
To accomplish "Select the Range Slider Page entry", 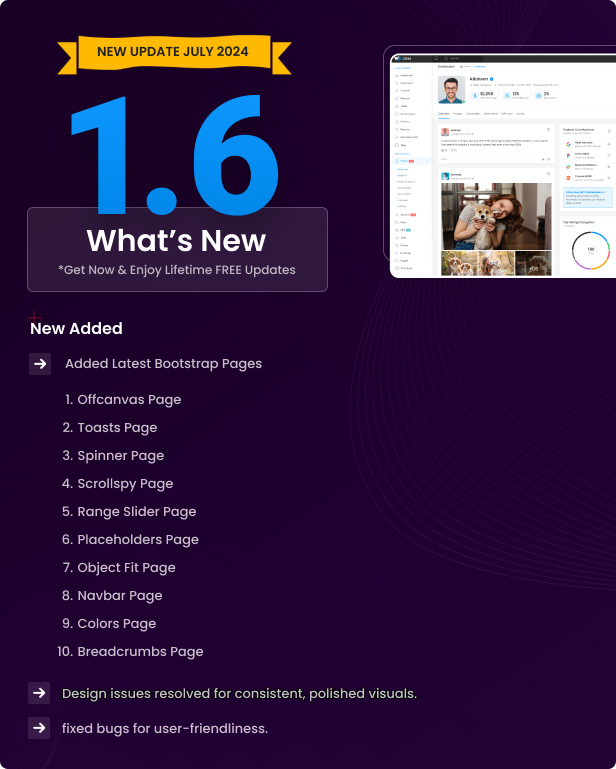I will pyautogui.click(x=136, y=512).
